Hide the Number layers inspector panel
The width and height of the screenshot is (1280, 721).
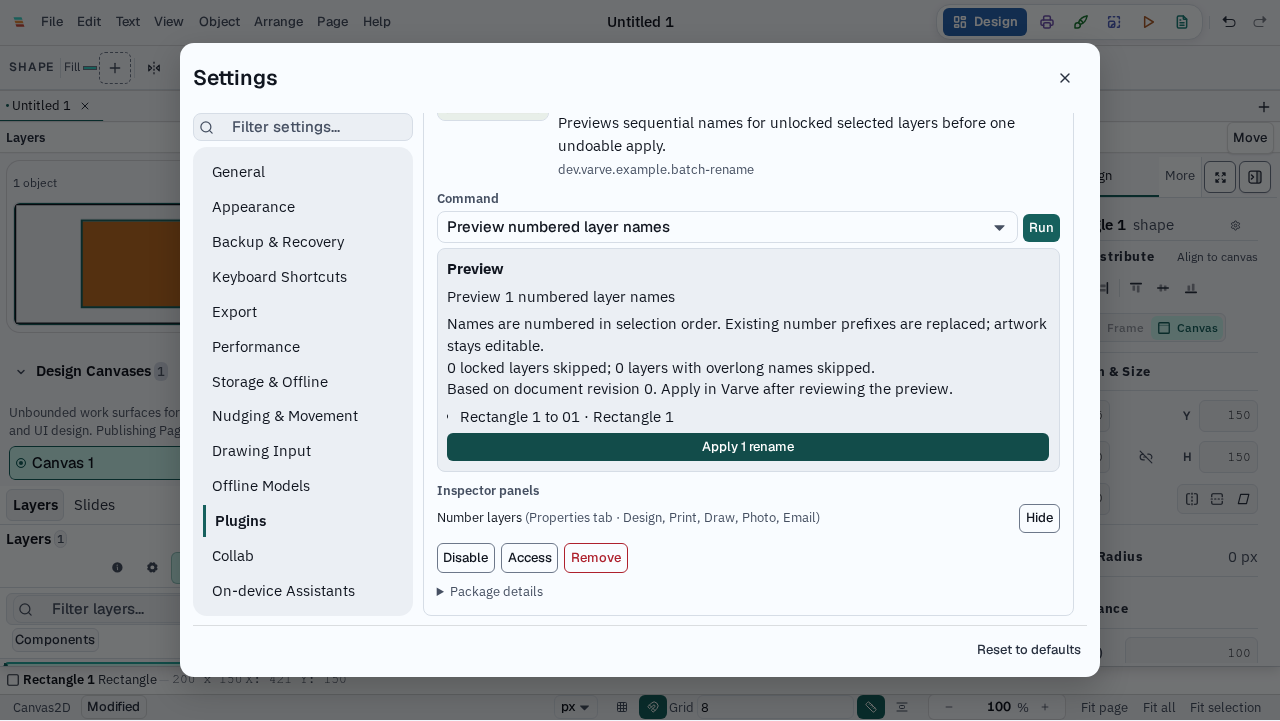1039,518
